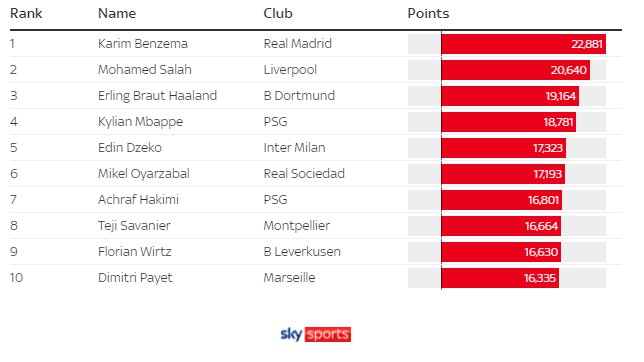This screenshot has width=644, height=362.
Task: Click the Sky Sports logo
Action: point(315,334)
